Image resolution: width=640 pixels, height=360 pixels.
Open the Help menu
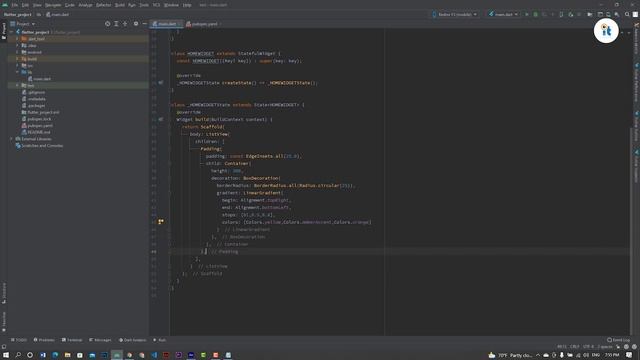click(187, 5)
